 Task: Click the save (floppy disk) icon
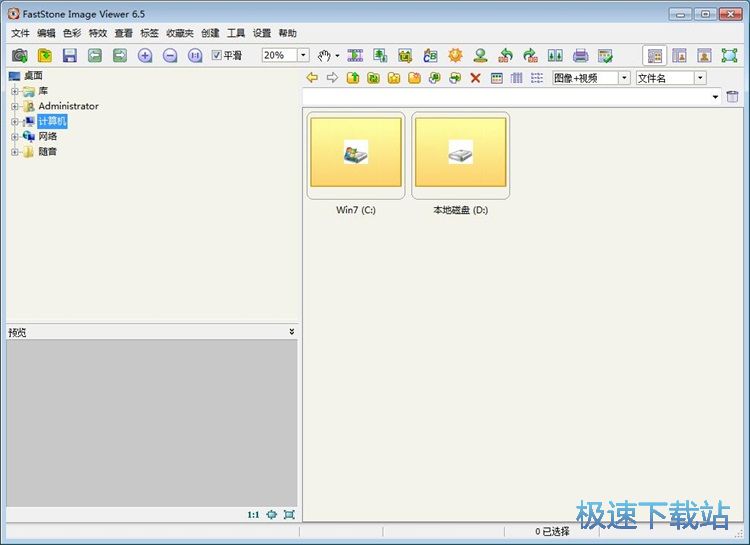click(70, 56)
